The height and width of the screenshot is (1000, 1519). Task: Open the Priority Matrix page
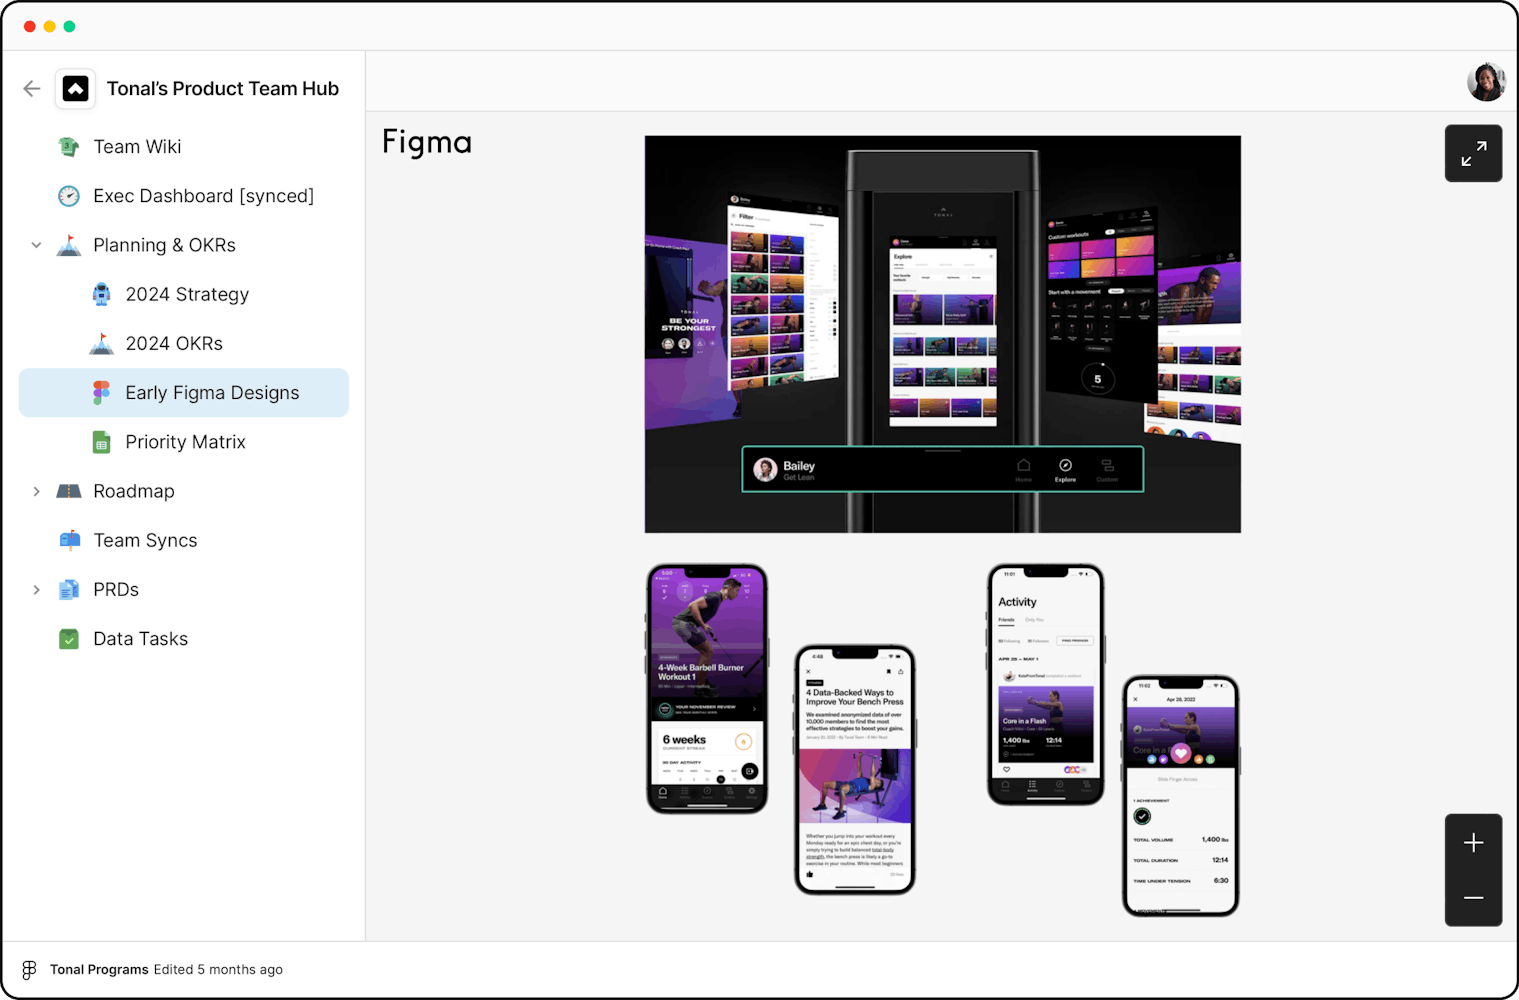(185, 442)
